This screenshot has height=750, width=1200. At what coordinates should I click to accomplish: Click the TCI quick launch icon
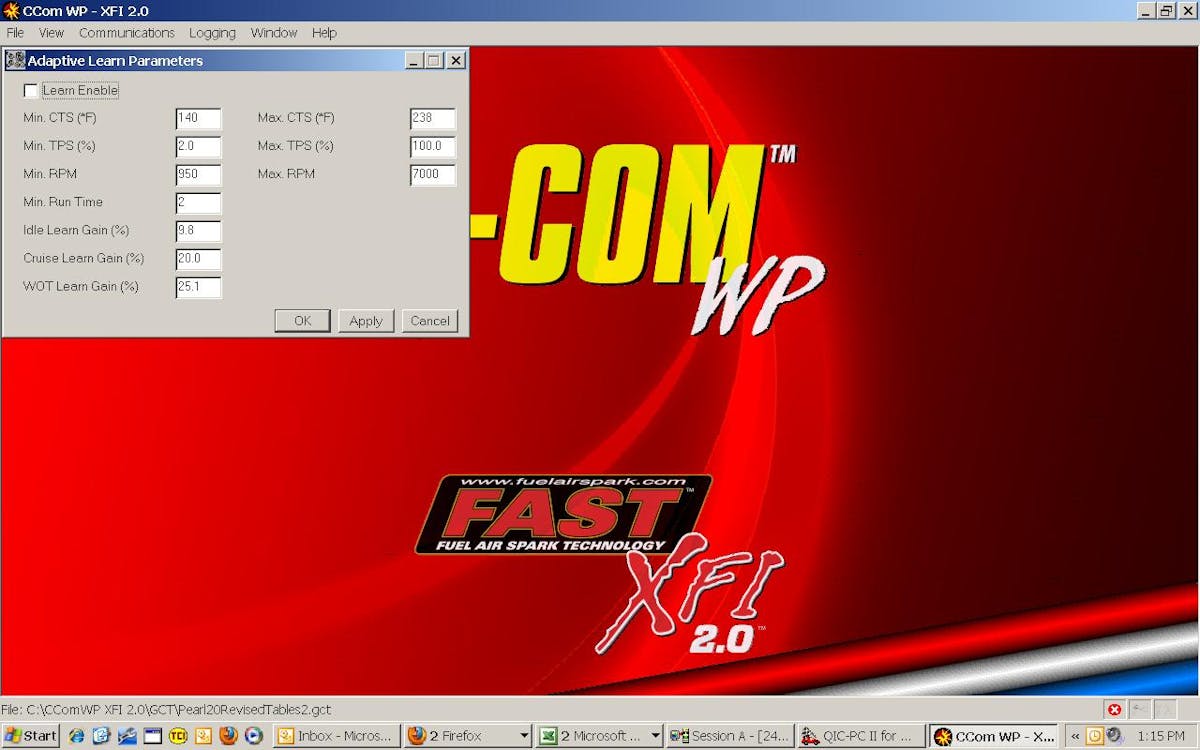(x=178, y=736)
